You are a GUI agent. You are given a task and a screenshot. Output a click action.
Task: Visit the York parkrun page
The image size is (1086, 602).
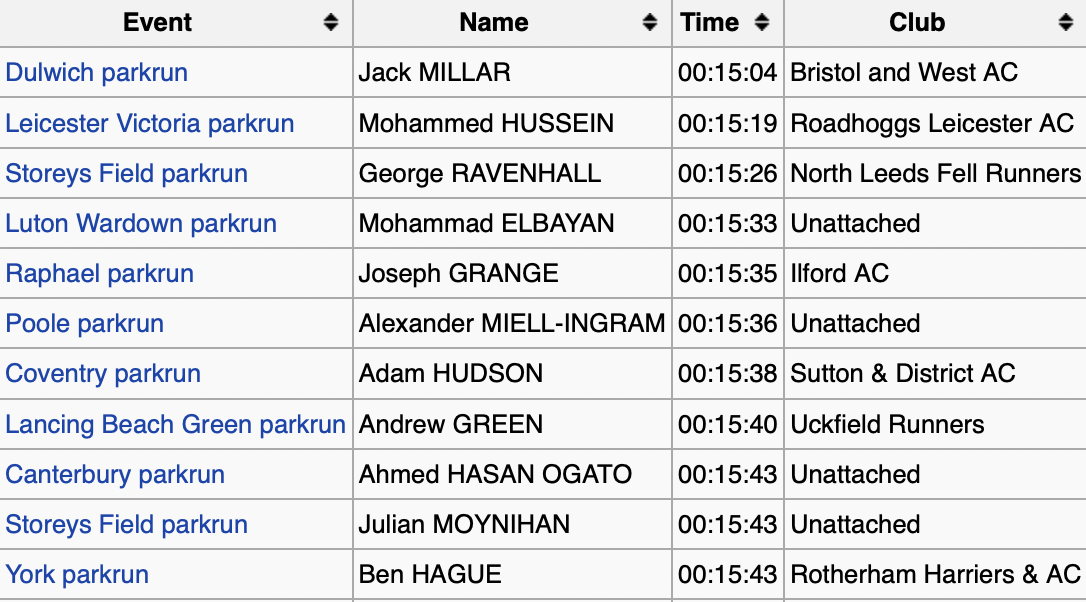(x=77, y=574)
